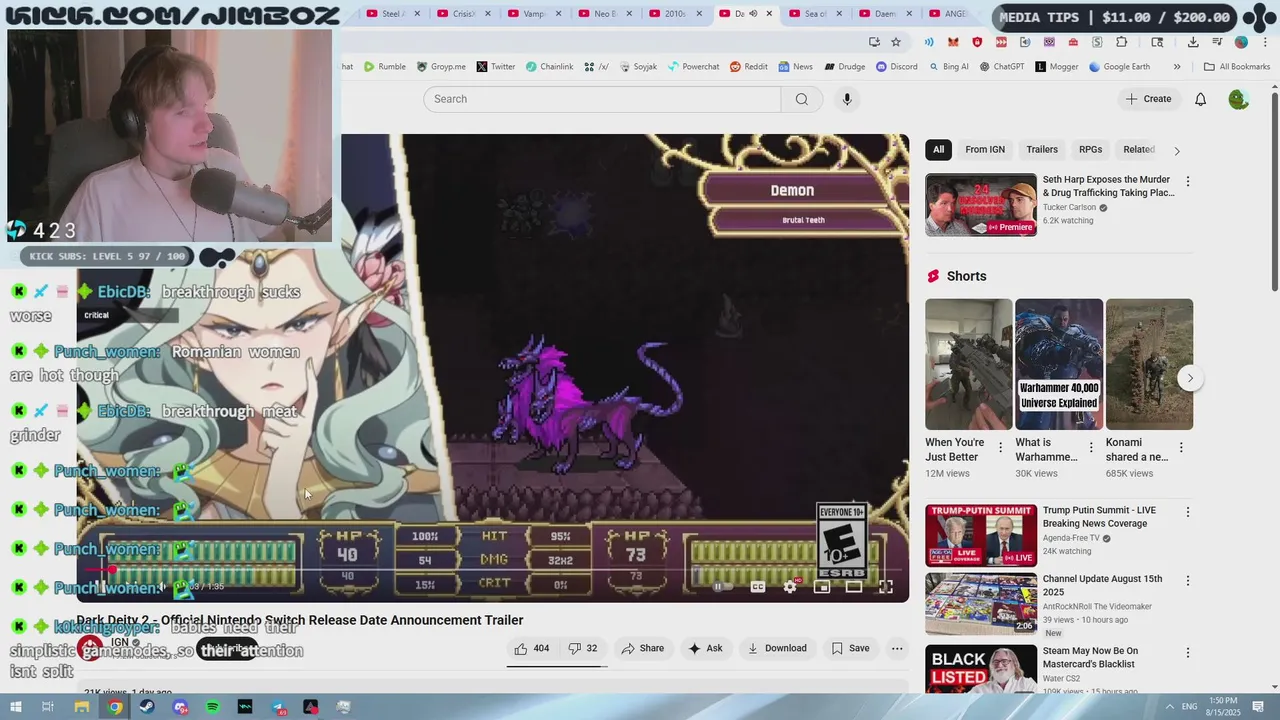This screenshot has height=720, width=1280.
Task: Like the video with thumbs up
Action: click(531, 648)
